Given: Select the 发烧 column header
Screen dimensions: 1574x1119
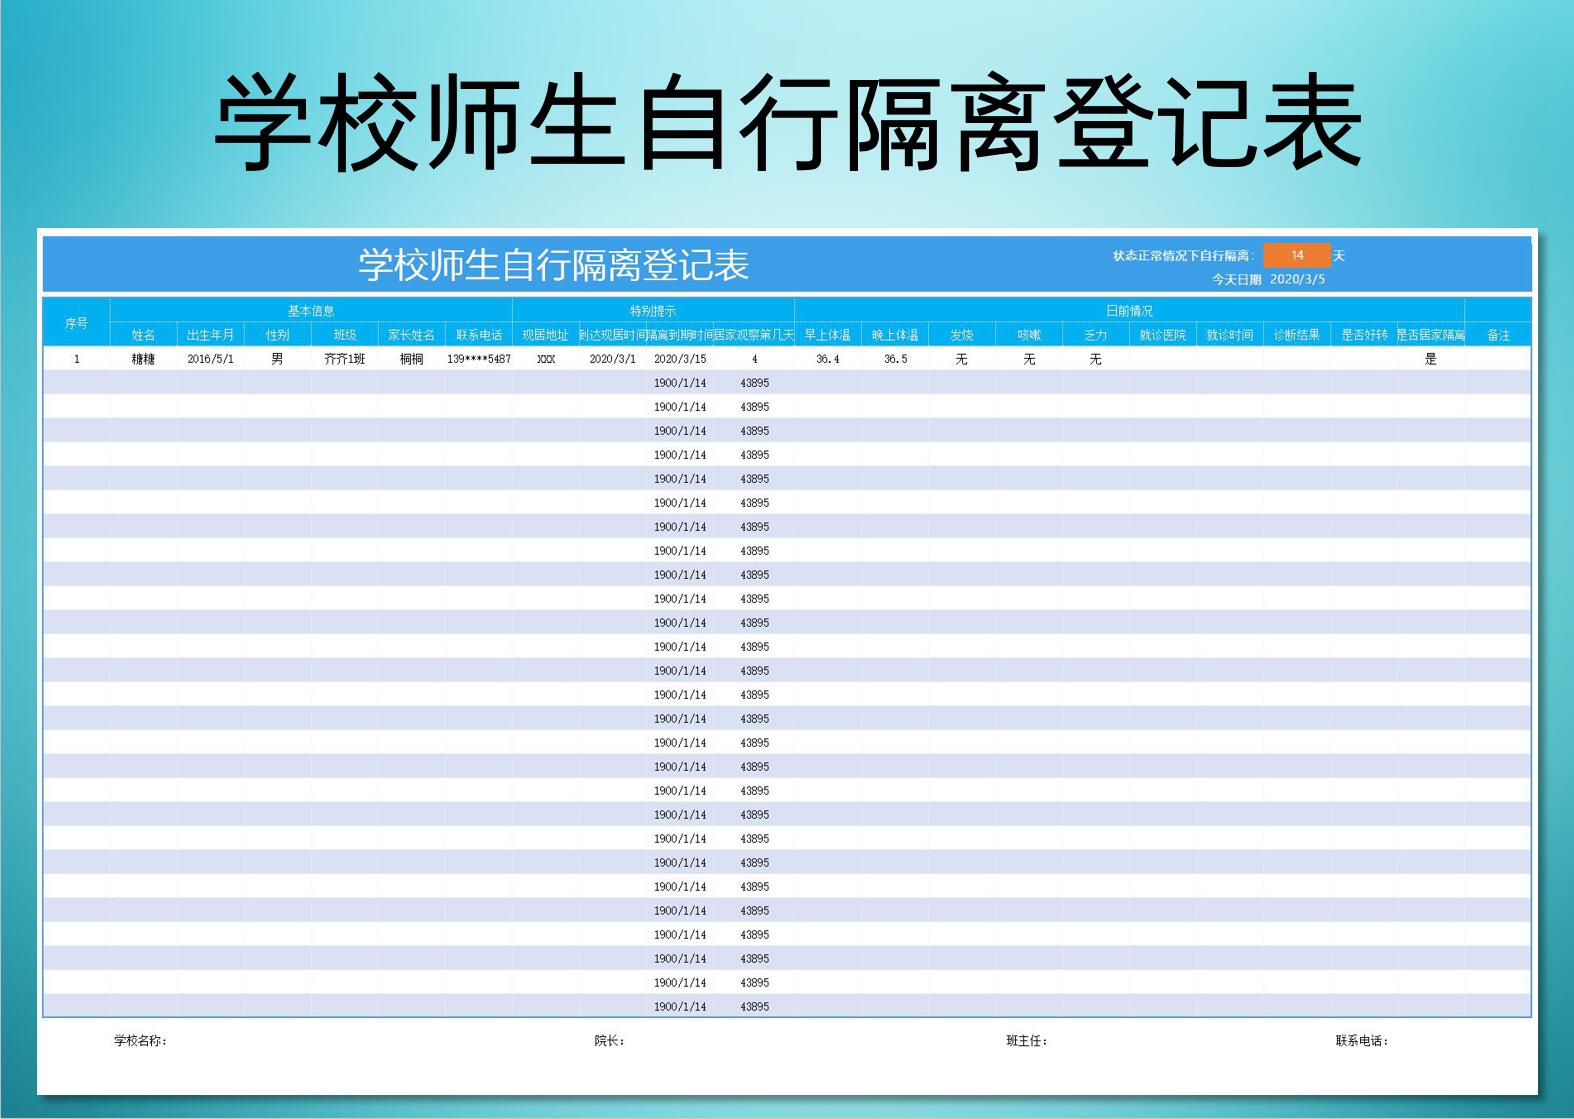Looking at the screenshot, I should pyautogui.click(x=961, y=335).
